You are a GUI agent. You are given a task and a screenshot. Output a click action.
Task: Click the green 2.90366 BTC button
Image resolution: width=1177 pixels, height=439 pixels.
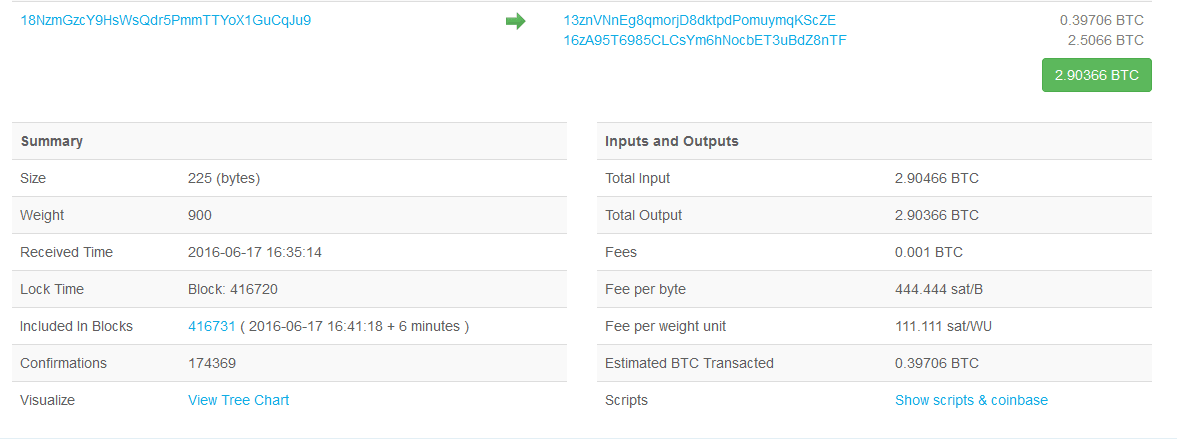pos(1096,75)
